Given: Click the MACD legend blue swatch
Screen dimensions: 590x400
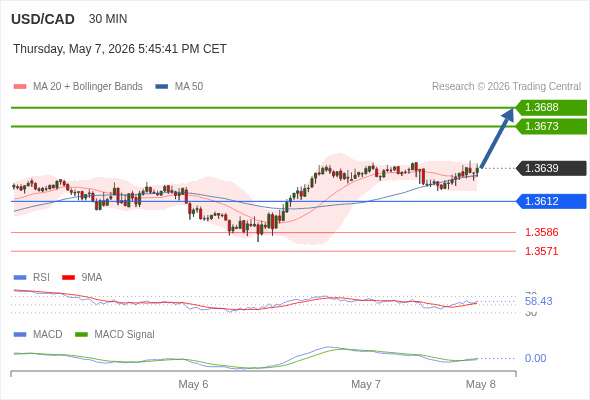Looking at the screenshot, I should tap(20, 335).
